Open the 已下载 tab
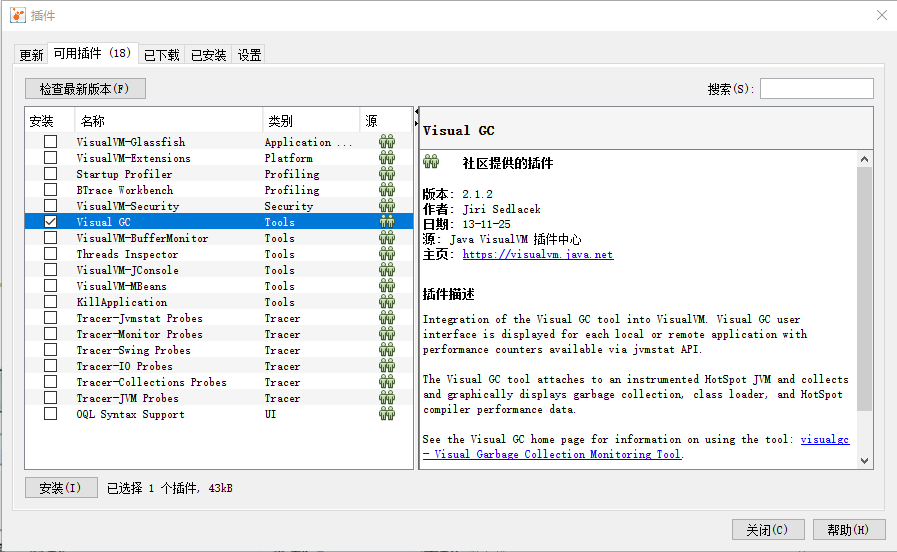Screen dimensions: 897x552 162,55
